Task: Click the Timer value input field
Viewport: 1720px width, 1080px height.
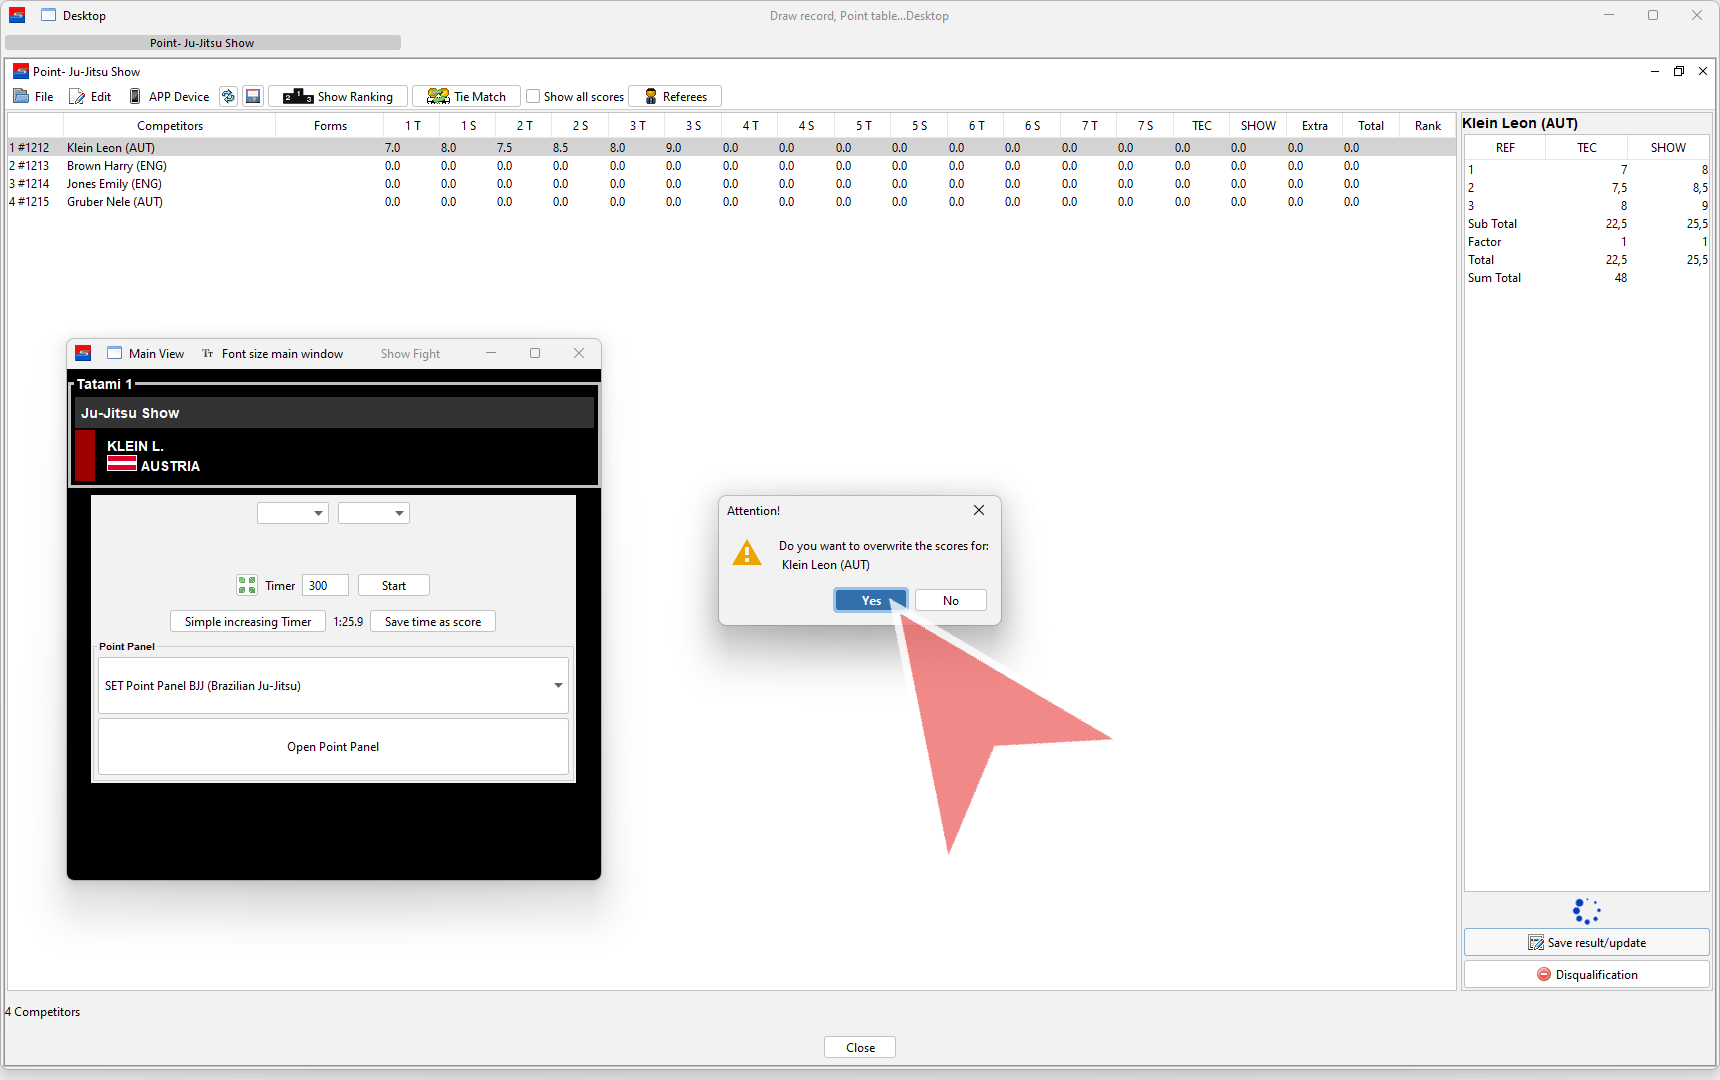Action: pos(325,585)
